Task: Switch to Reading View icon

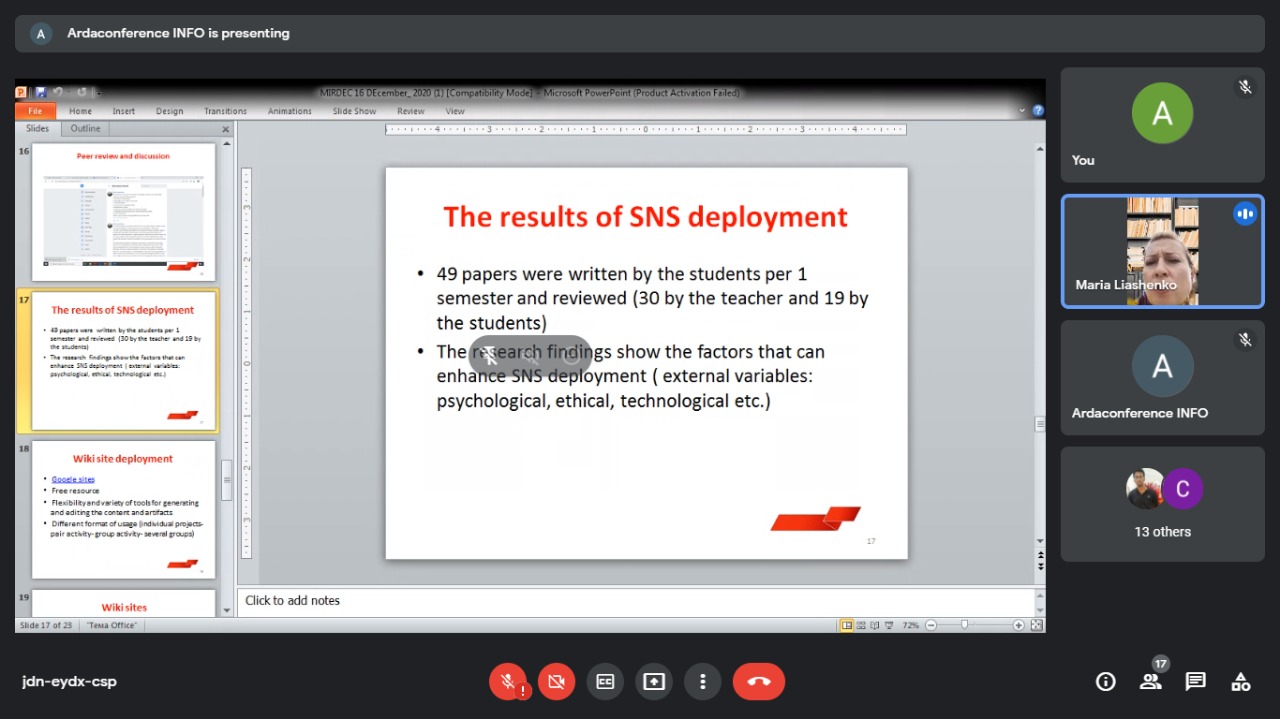Action: click(x=874, y=625)
